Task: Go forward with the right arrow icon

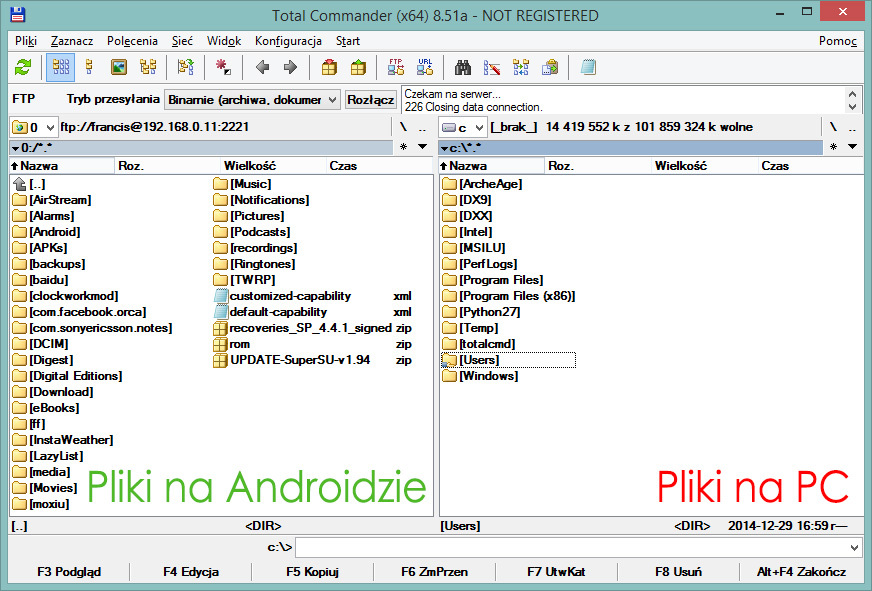Action: click(290, 67)
